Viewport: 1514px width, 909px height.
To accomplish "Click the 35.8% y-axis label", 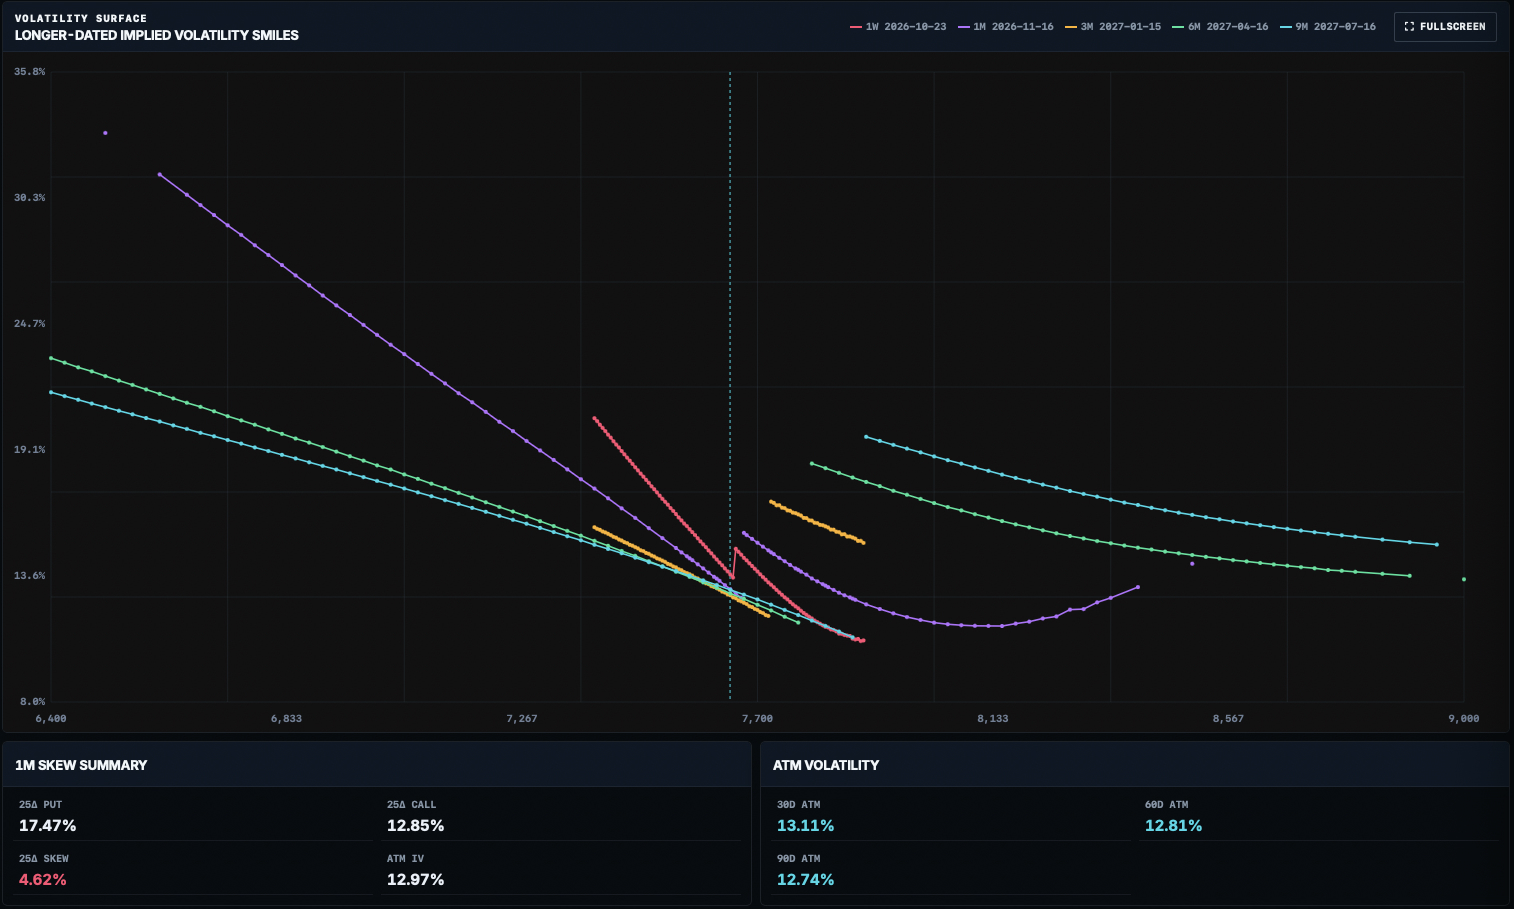I will pos(30,72).
